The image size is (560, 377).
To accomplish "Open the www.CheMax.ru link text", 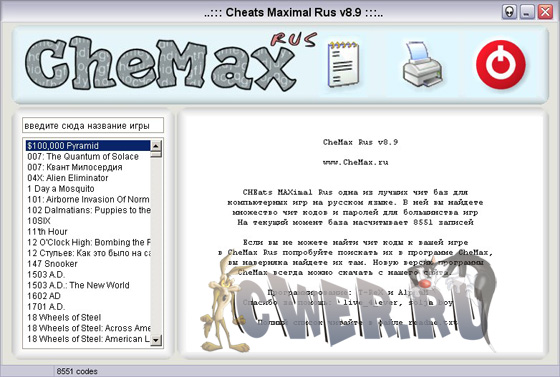I will click(x=356, y=162).
